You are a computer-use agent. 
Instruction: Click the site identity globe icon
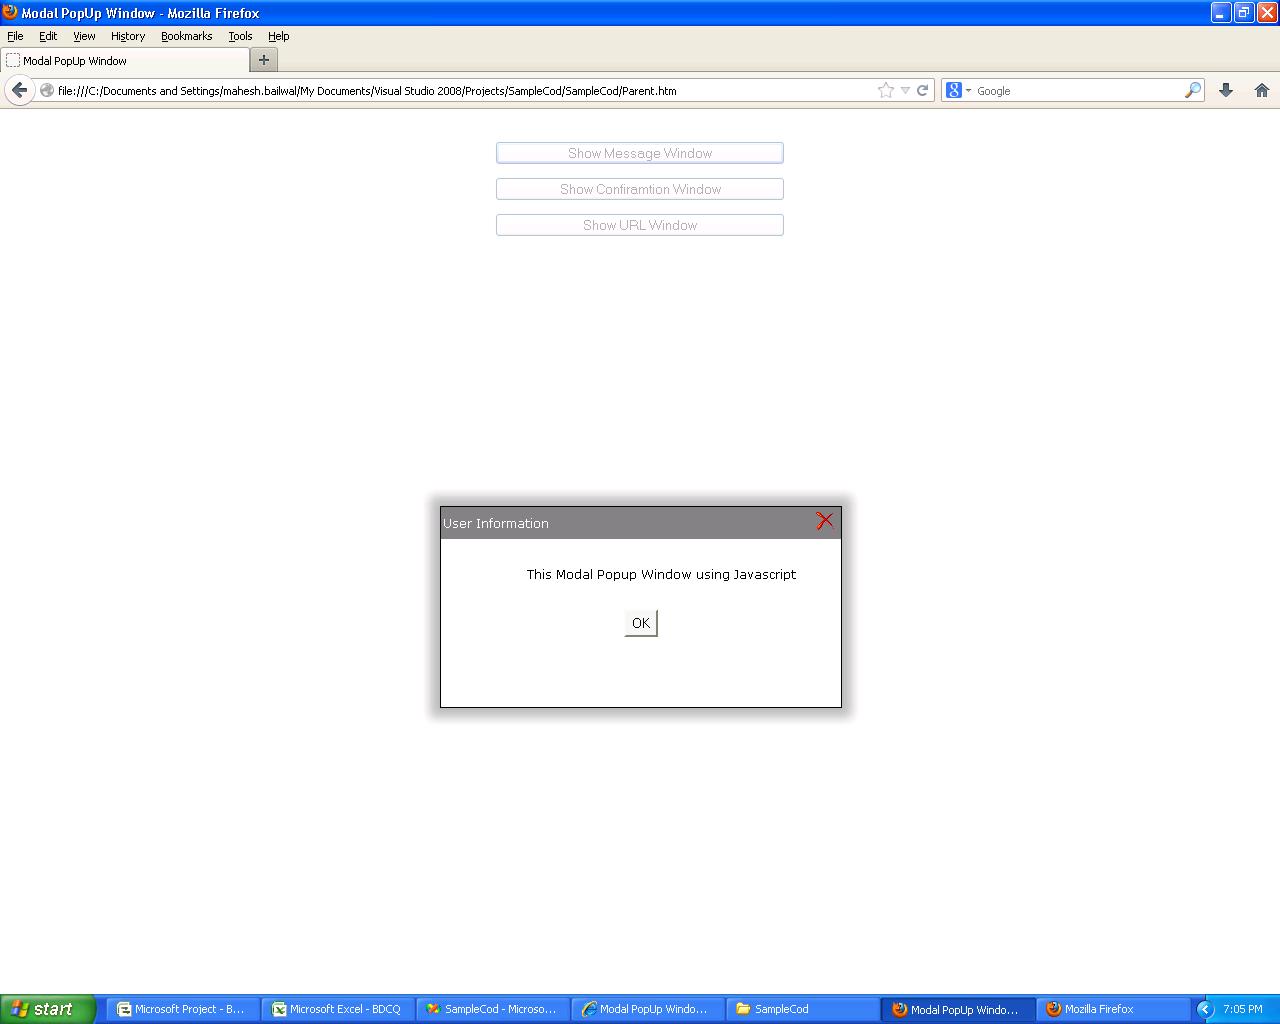(x=46, y=90)
